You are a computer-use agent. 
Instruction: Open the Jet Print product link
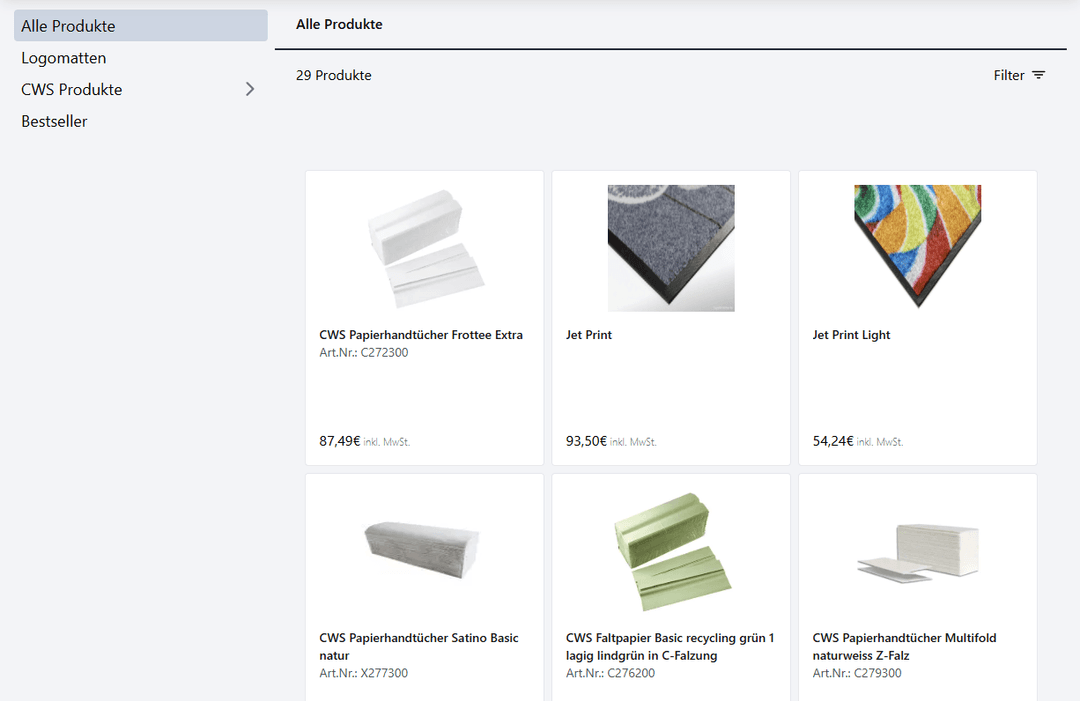point(589,334)
